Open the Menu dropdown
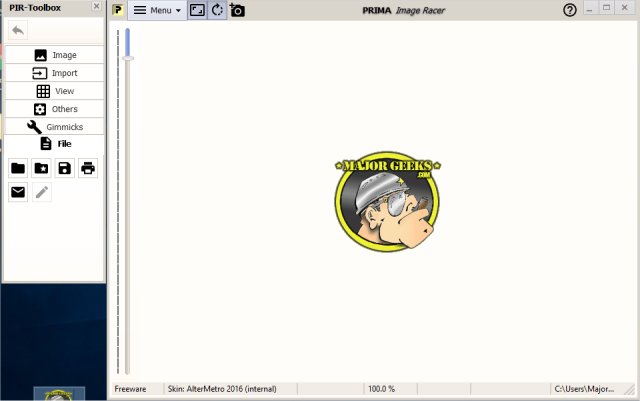The width and height of the screenshot is (640, 401). 157,10
